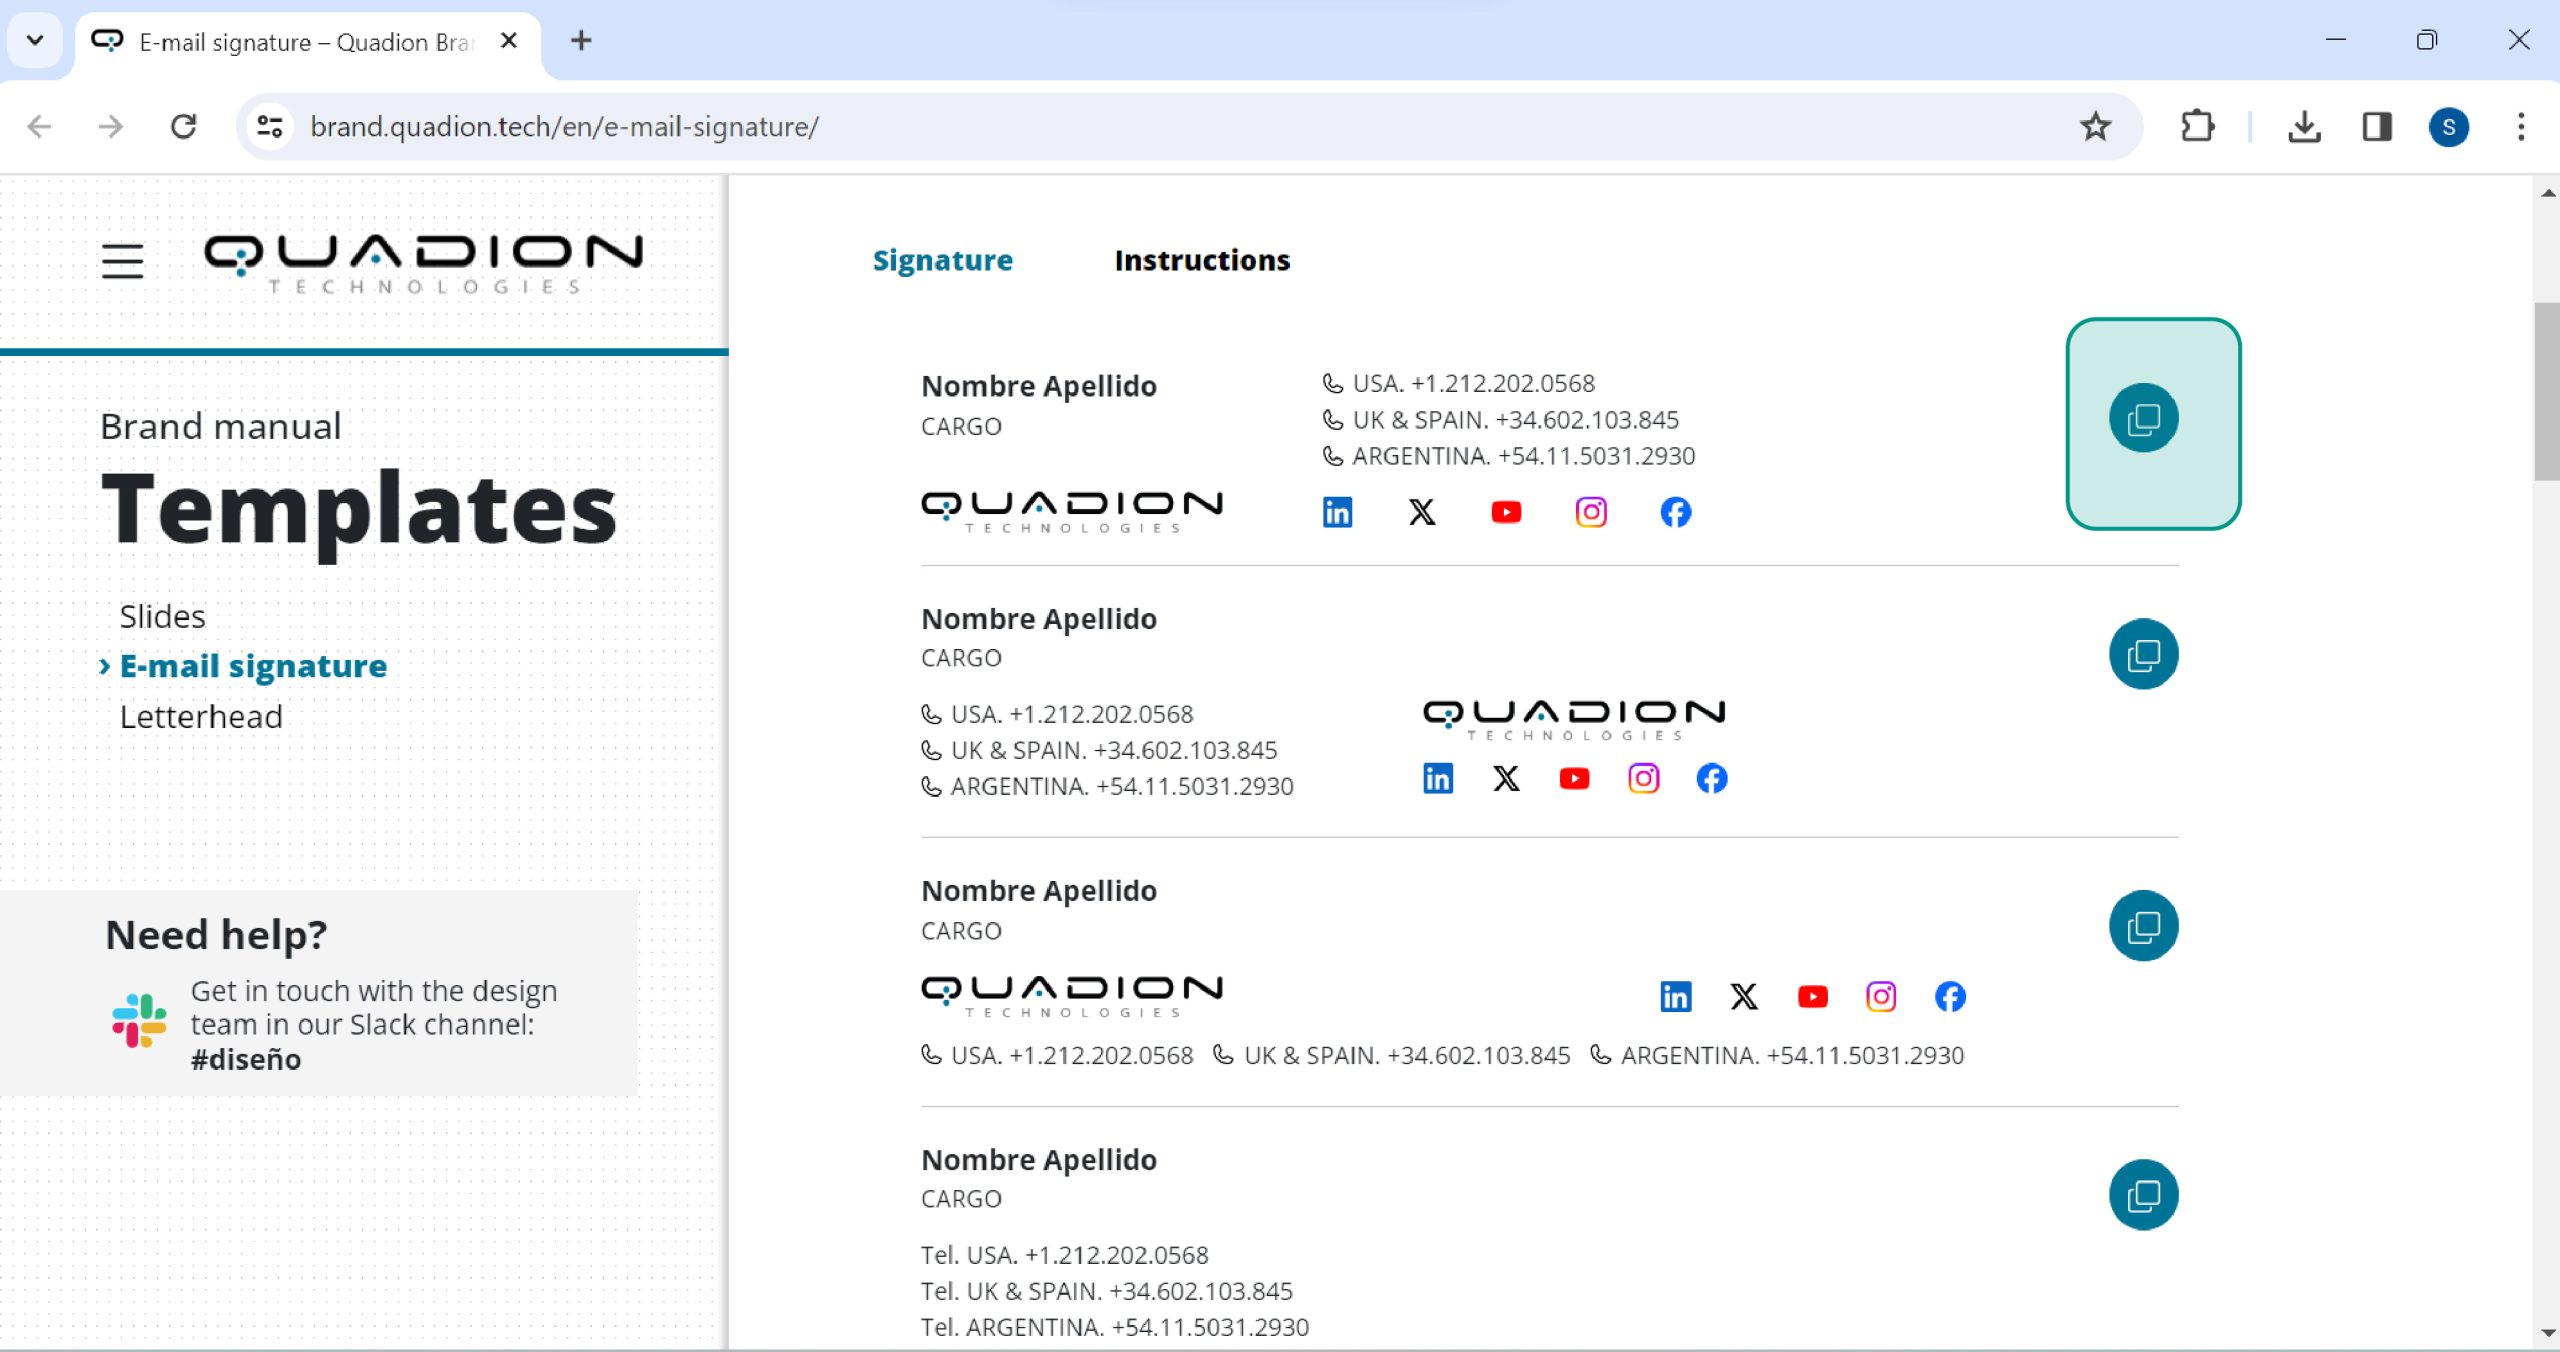Open Chrome's three-dot menu
2560x1352 pixels.
click(2520, 127)
